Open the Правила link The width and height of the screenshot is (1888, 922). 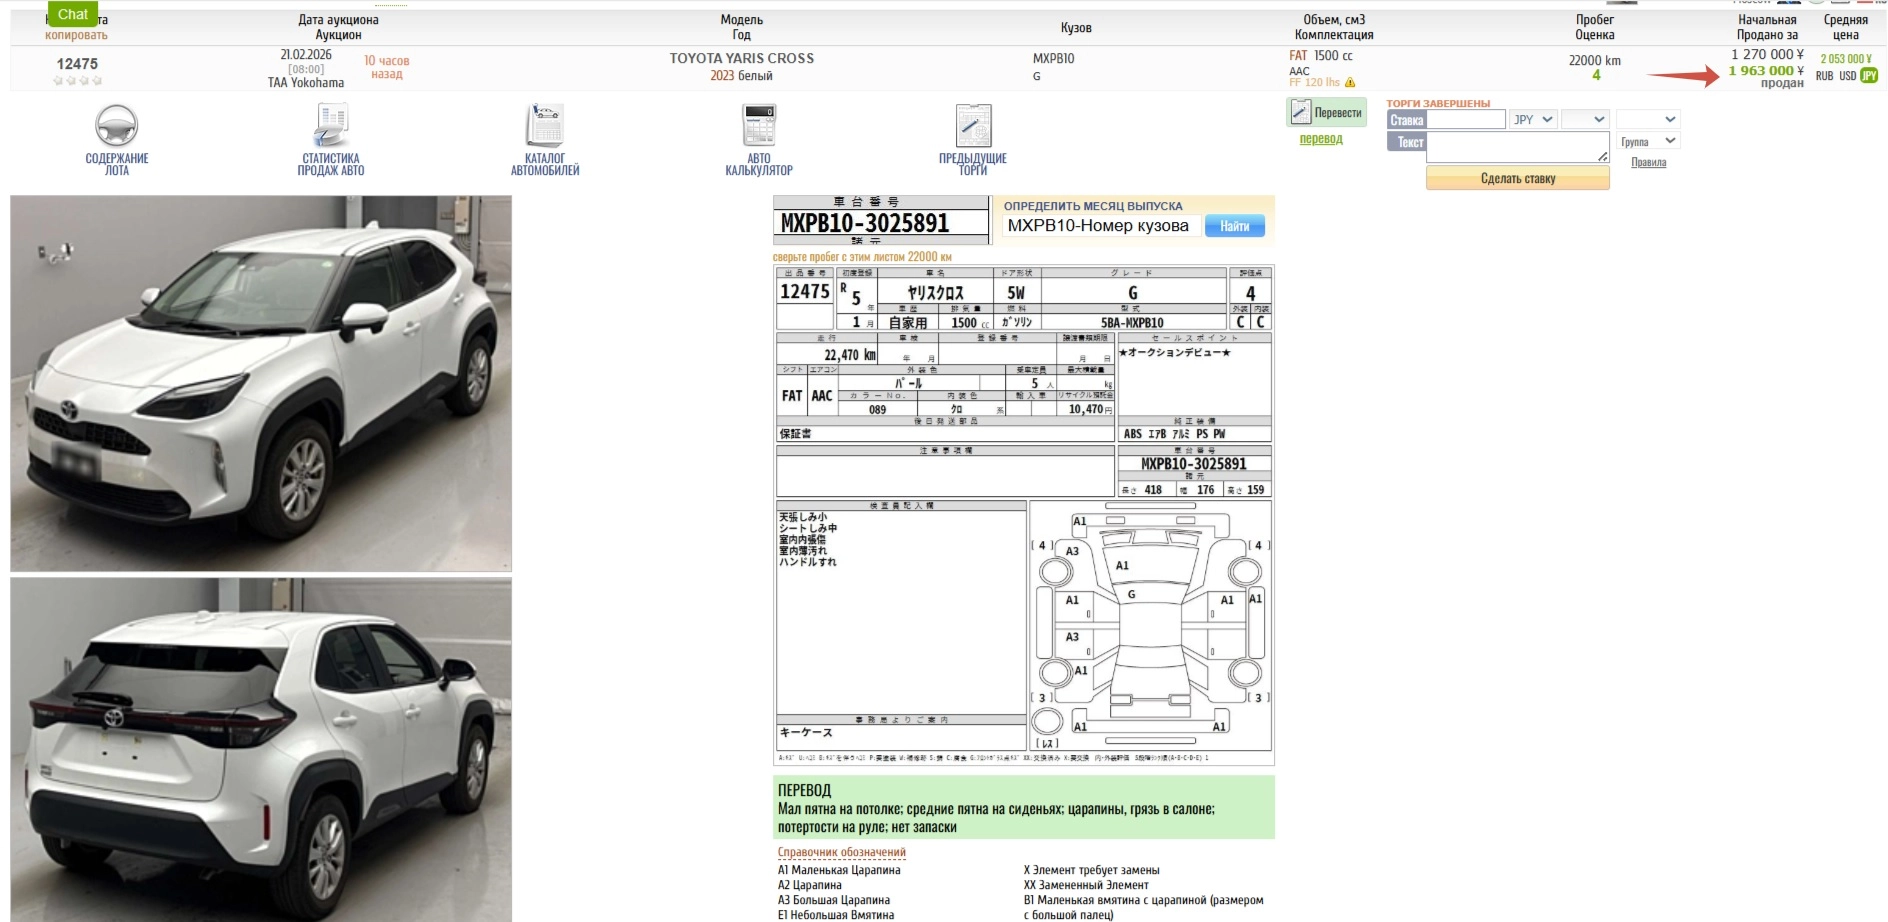(x=1648, y=163)
